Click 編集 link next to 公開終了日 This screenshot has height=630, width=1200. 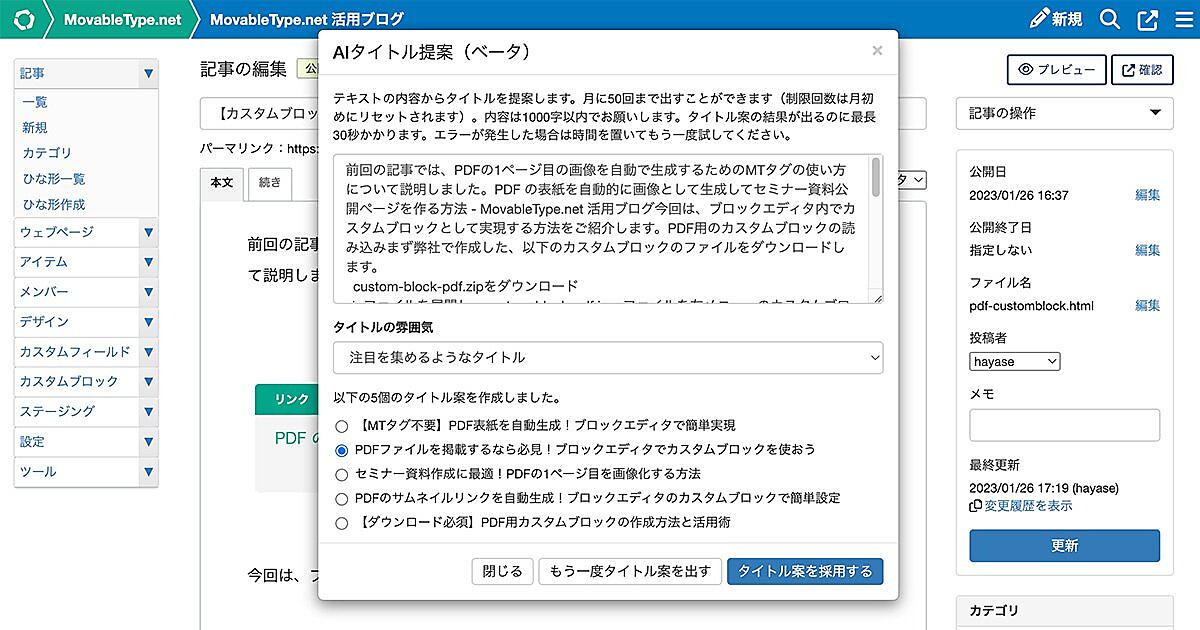1147,250
